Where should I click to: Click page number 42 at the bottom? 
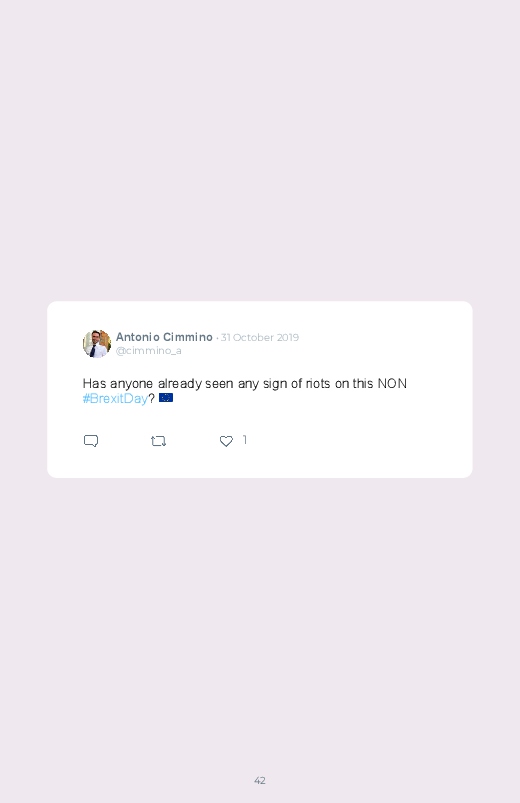click(260, 780)
